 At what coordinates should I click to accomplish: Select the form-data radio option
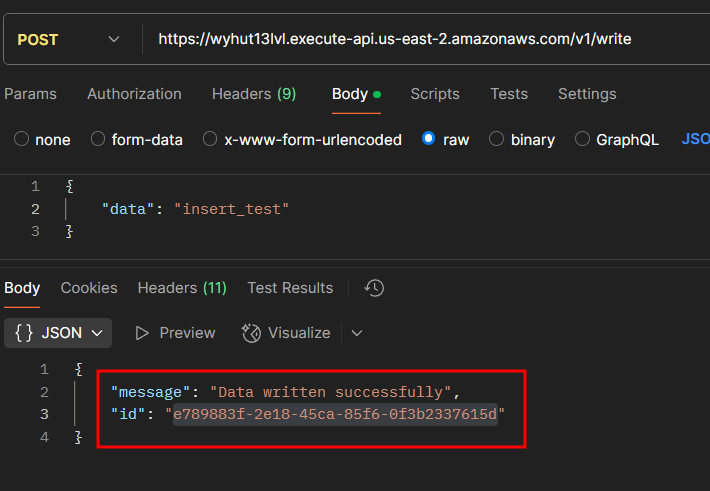point(98,139)
